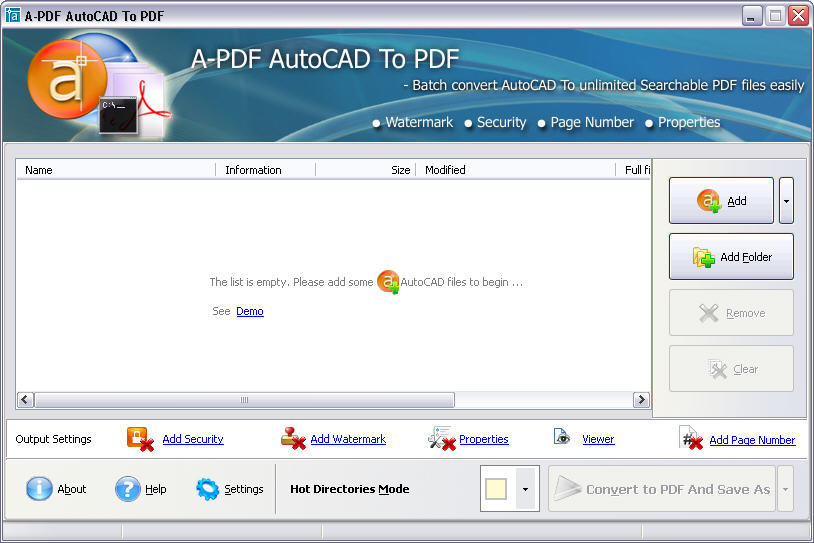814x543 pixels.
Task: Click the "Output Settings" label
Action: tap(53, 439)
